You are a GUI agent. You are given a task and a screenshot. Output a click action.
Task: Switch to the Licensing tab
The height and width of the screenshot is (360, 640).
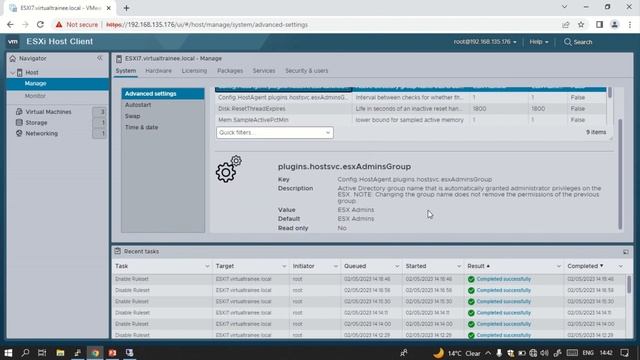[194, 71]
